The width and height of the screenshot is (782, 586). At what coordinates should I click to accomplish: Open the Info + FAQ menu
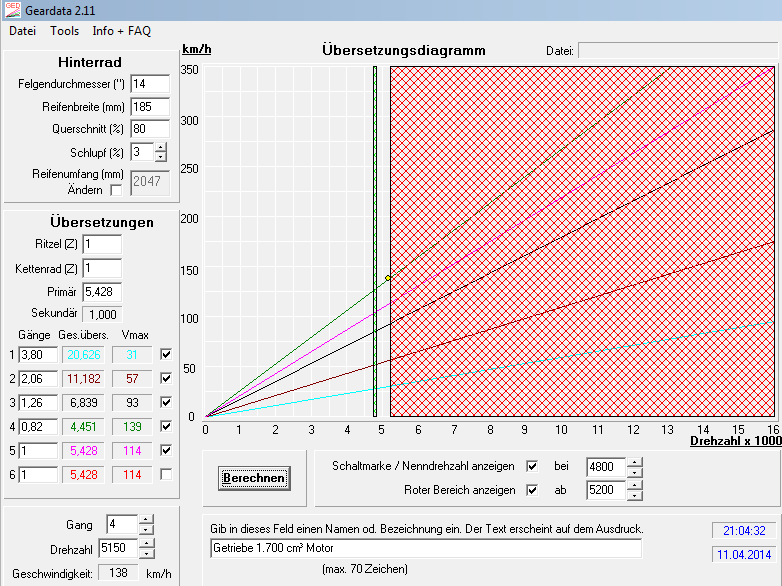121,31
